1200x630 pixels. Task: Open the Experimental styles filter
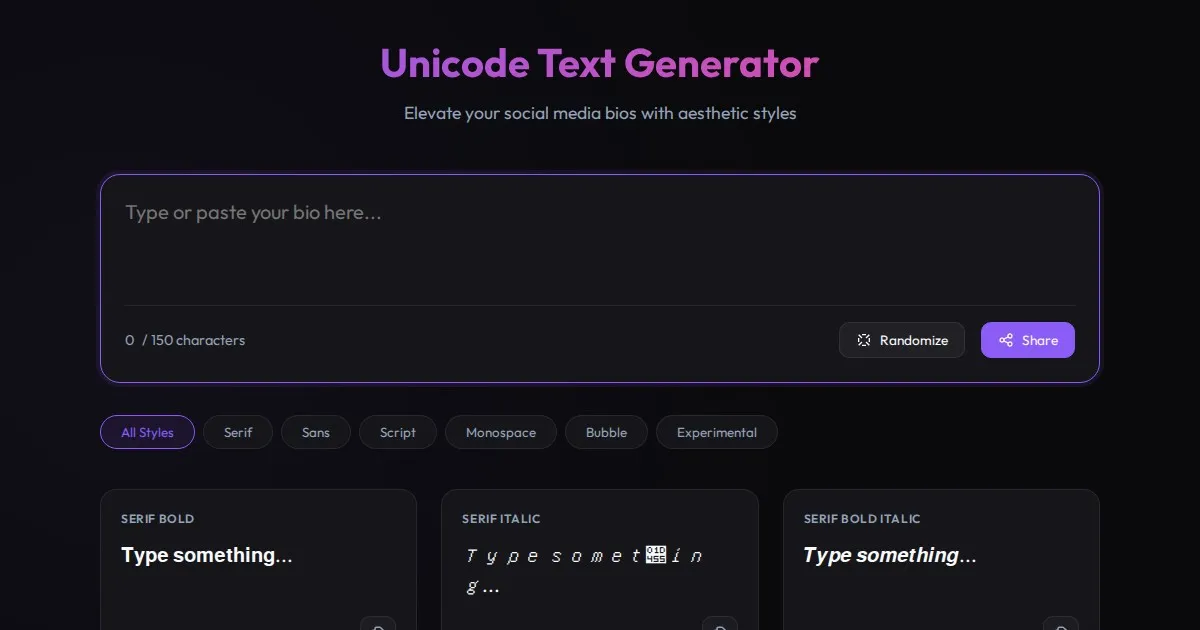pyautogui.click(x=717, y=432)
